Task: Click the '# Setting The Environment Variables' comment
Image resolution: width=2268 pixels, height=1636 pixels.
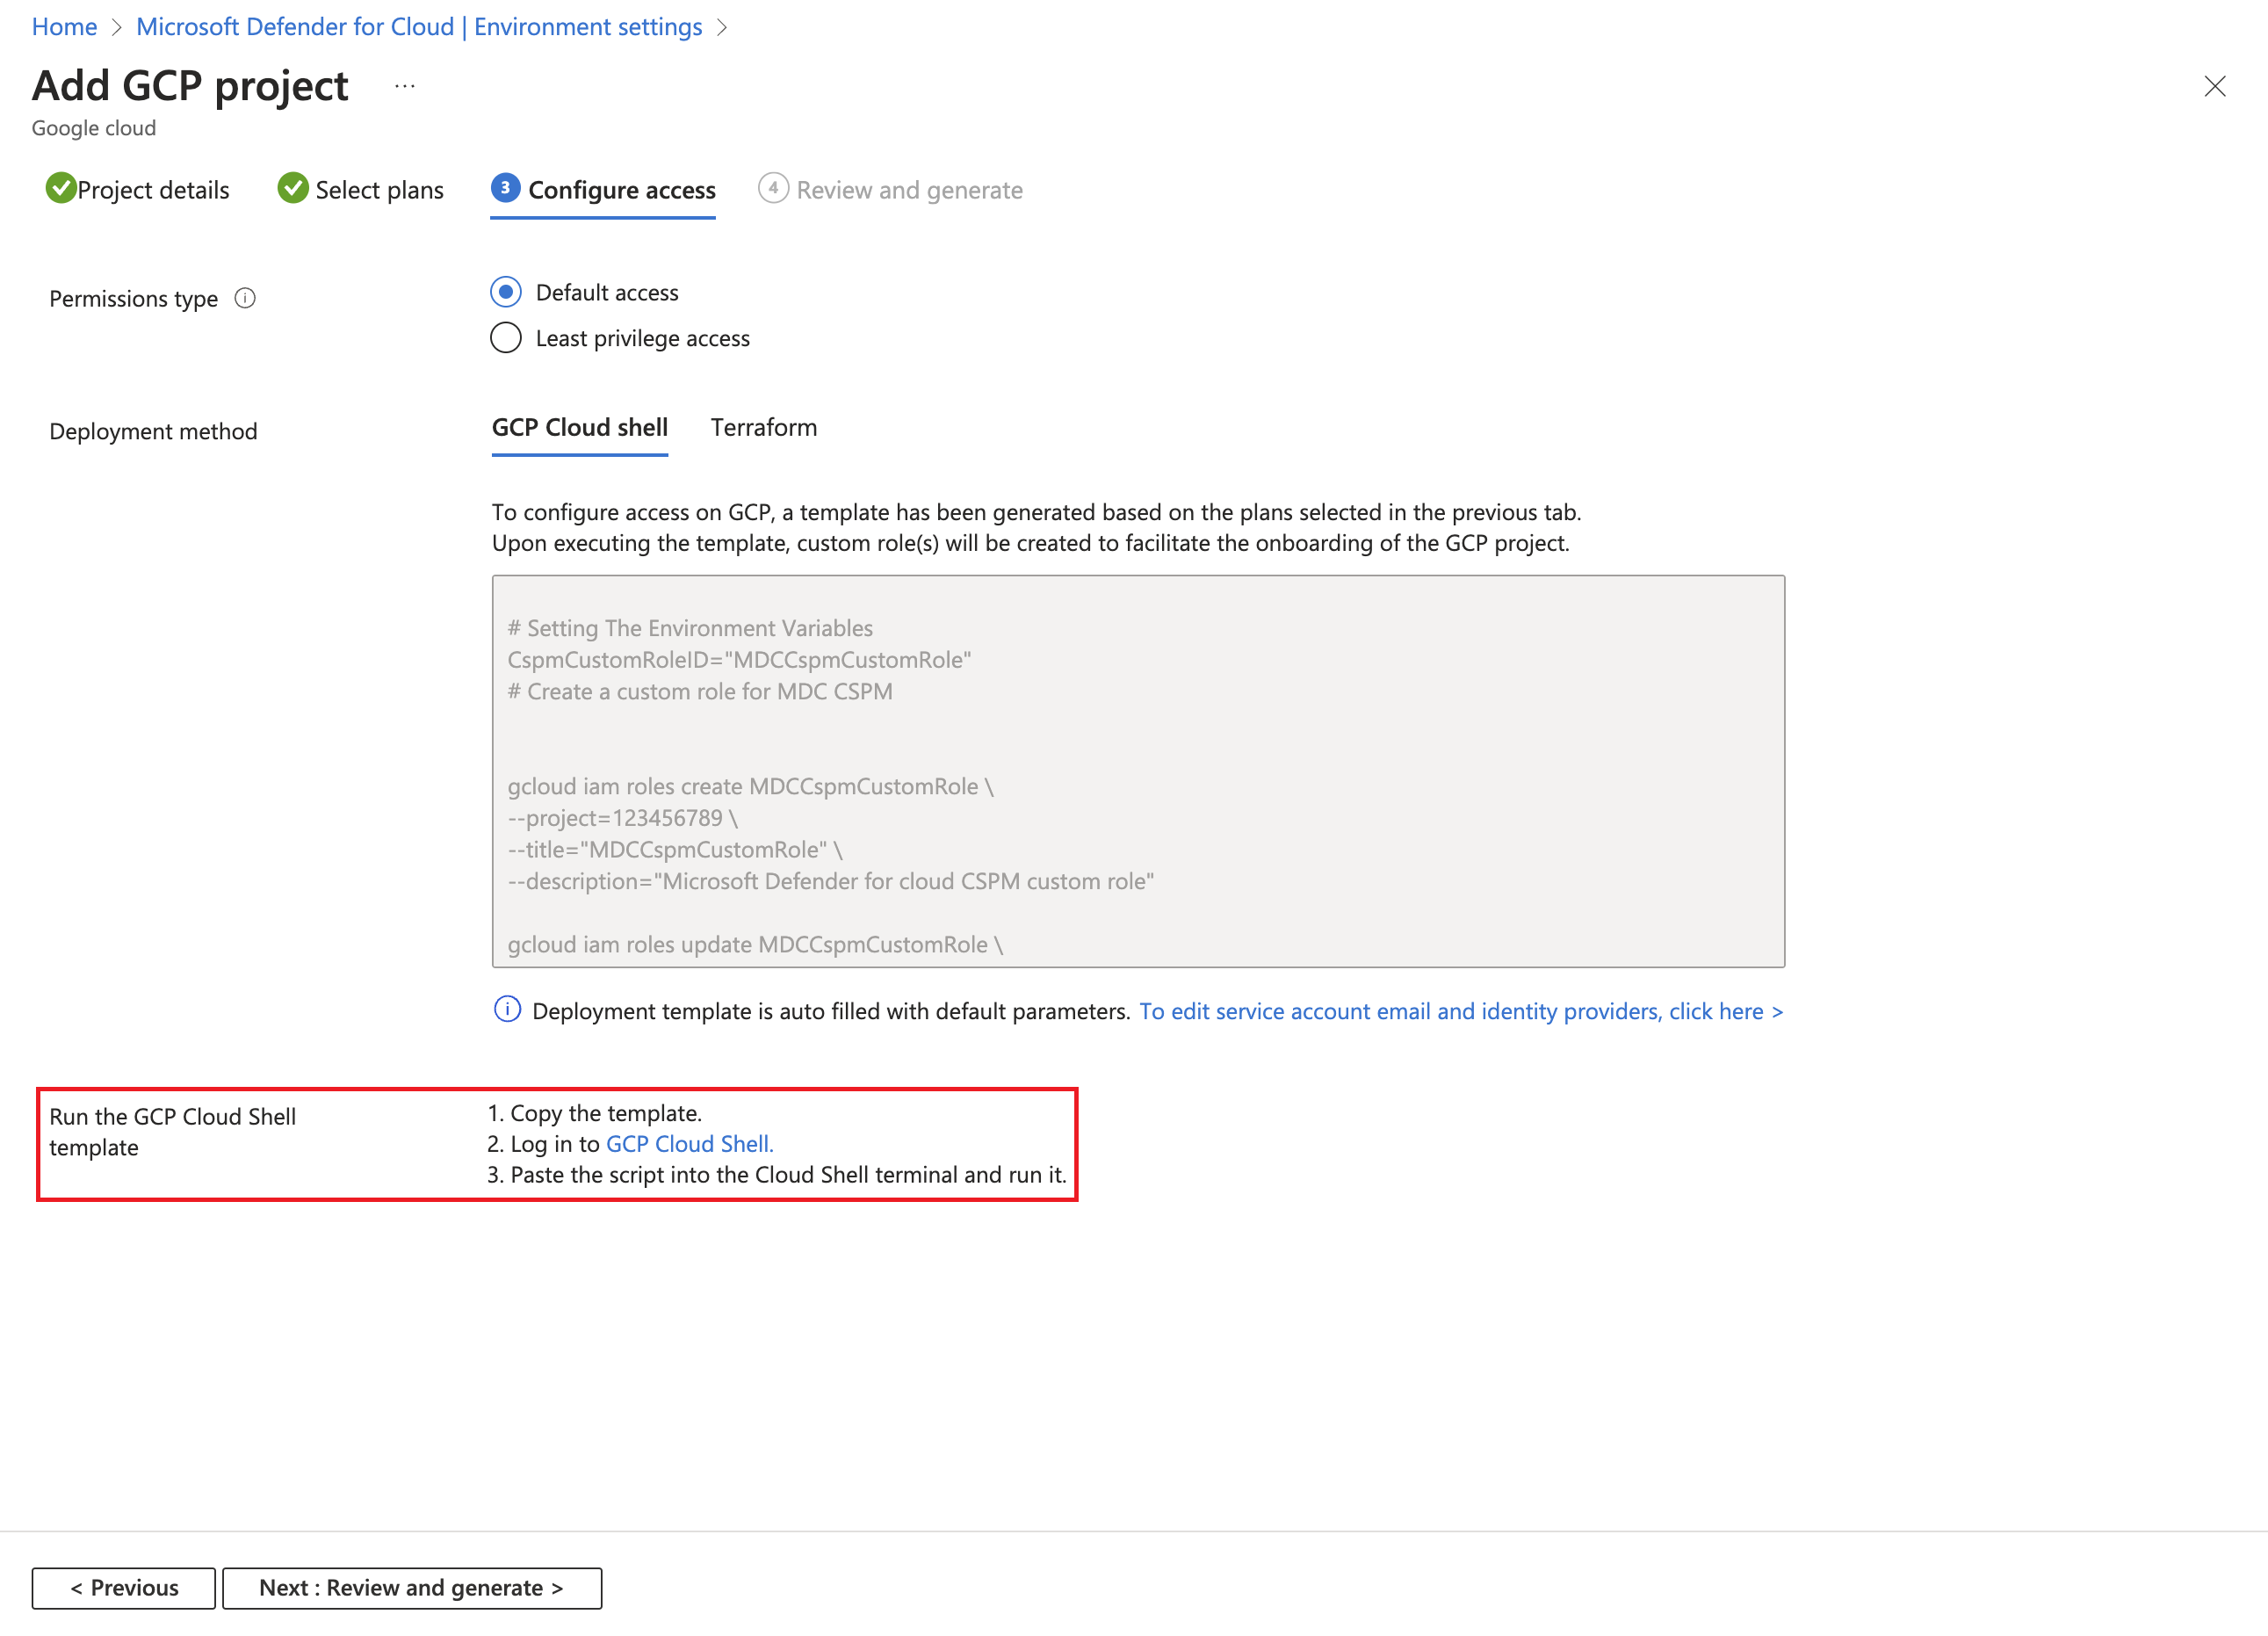Action: point(690,628)
